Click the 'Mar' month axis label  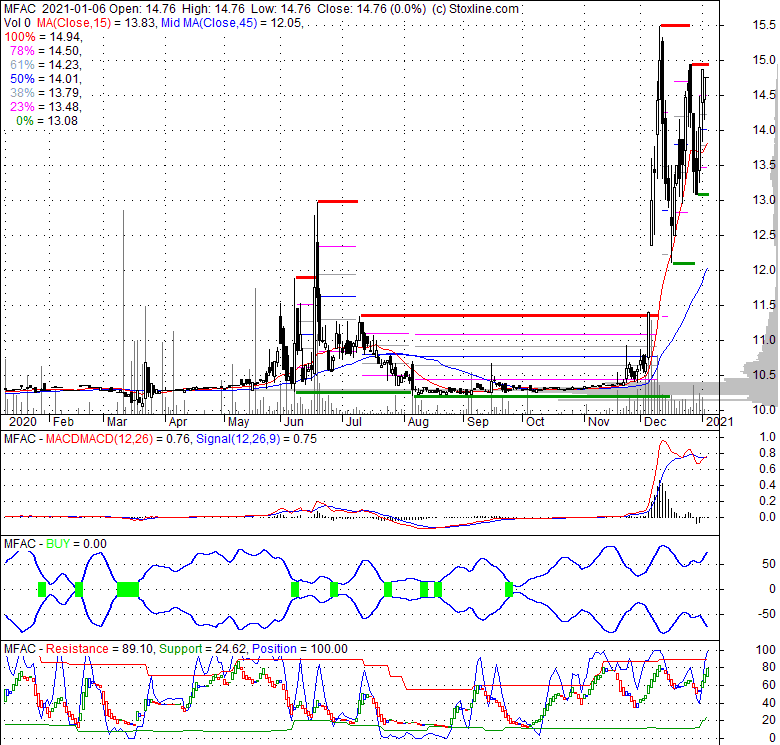click(117, 422)
